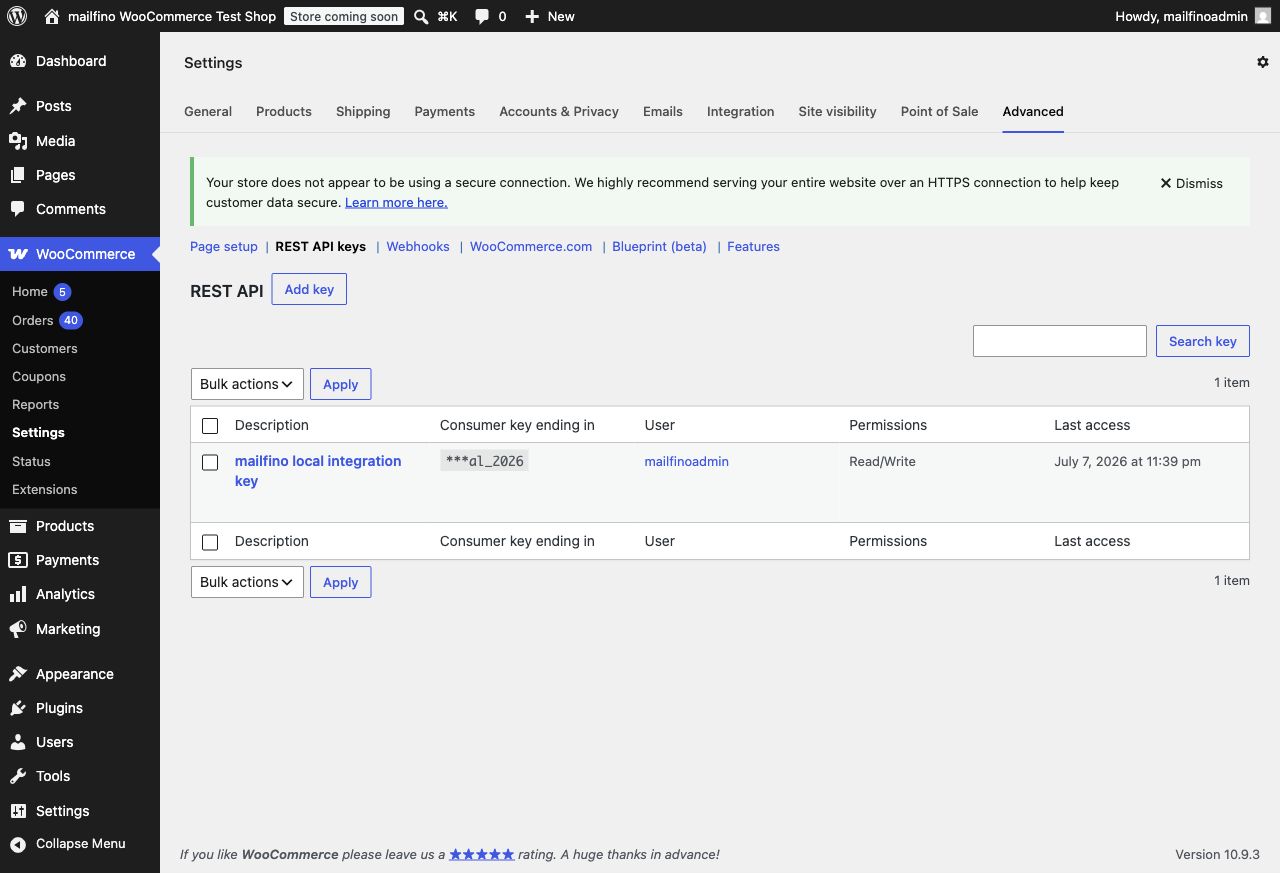Click the Store coming soon badge
The width and height of the screenshot is (1280, 873).
[344, 16]
